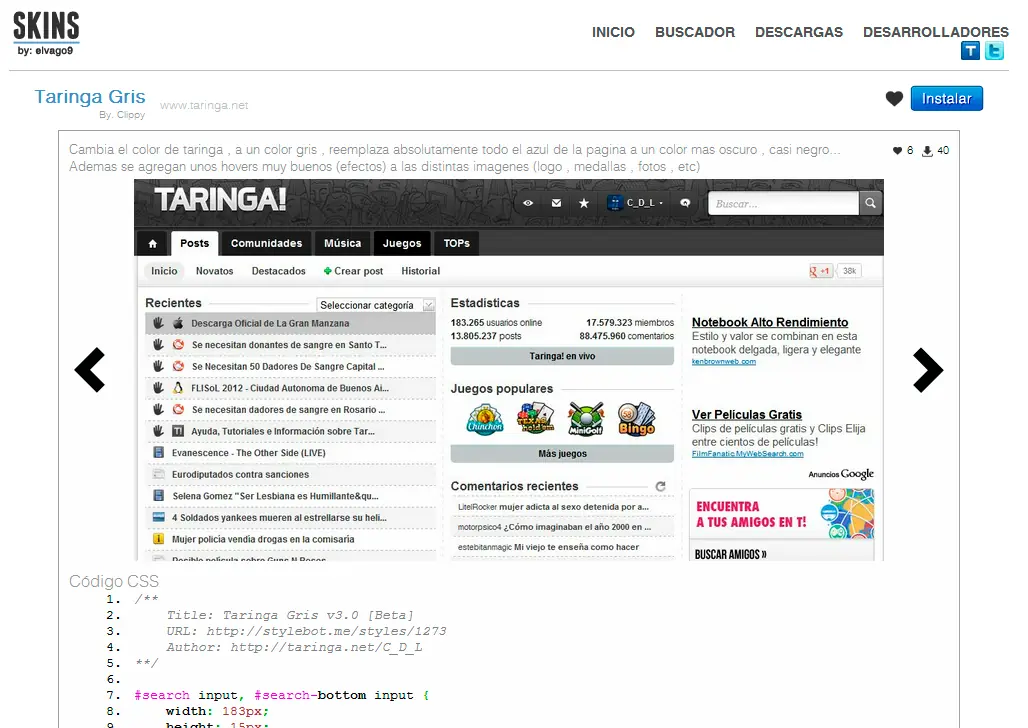This screenshot has height=728, width=1028.
Task: Open the Chinchón game icon
Action: [x=484, y=420]
